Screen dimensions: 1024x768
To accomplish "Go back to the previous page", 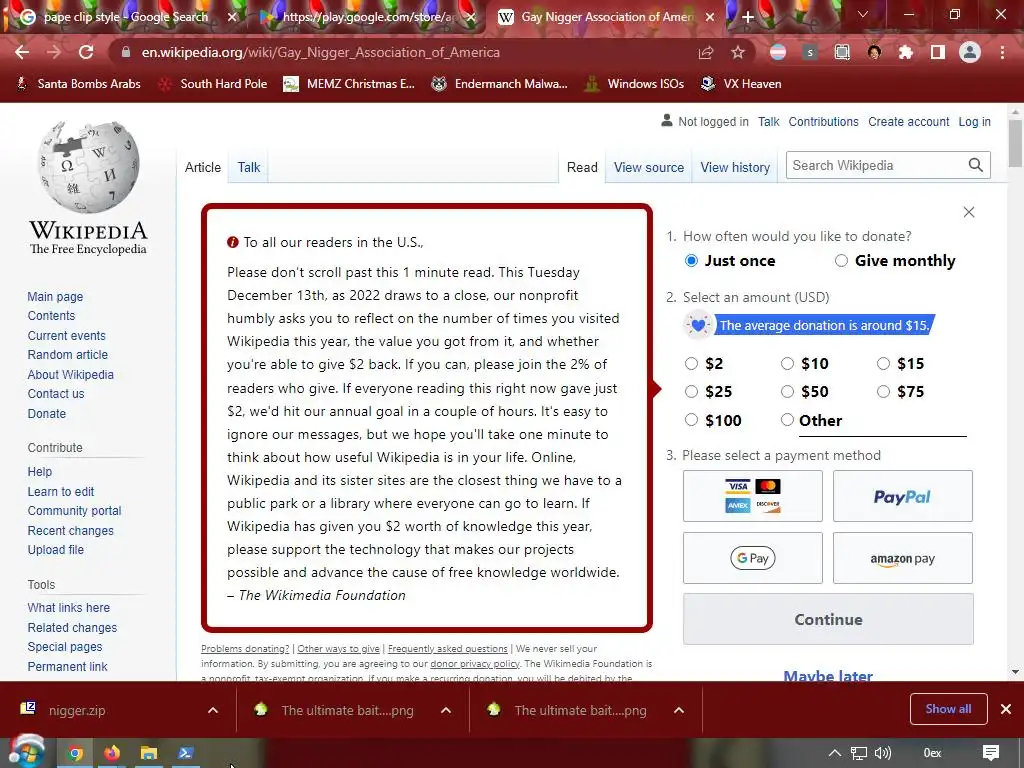I will coord(22,52).
